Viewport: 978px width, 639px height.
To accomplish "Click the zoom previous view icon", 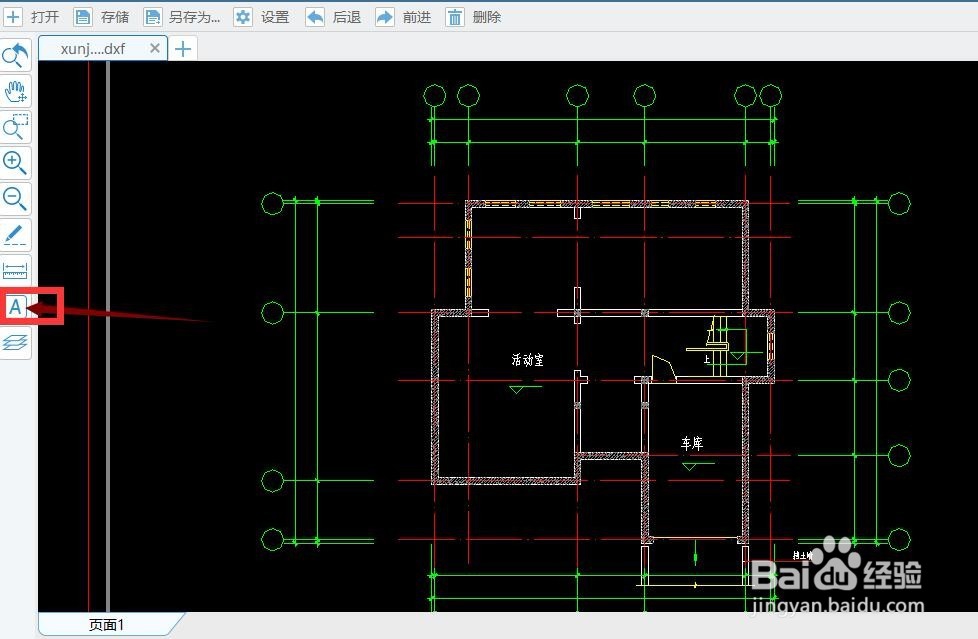I will pyautogui.click(x=15, y=55).
